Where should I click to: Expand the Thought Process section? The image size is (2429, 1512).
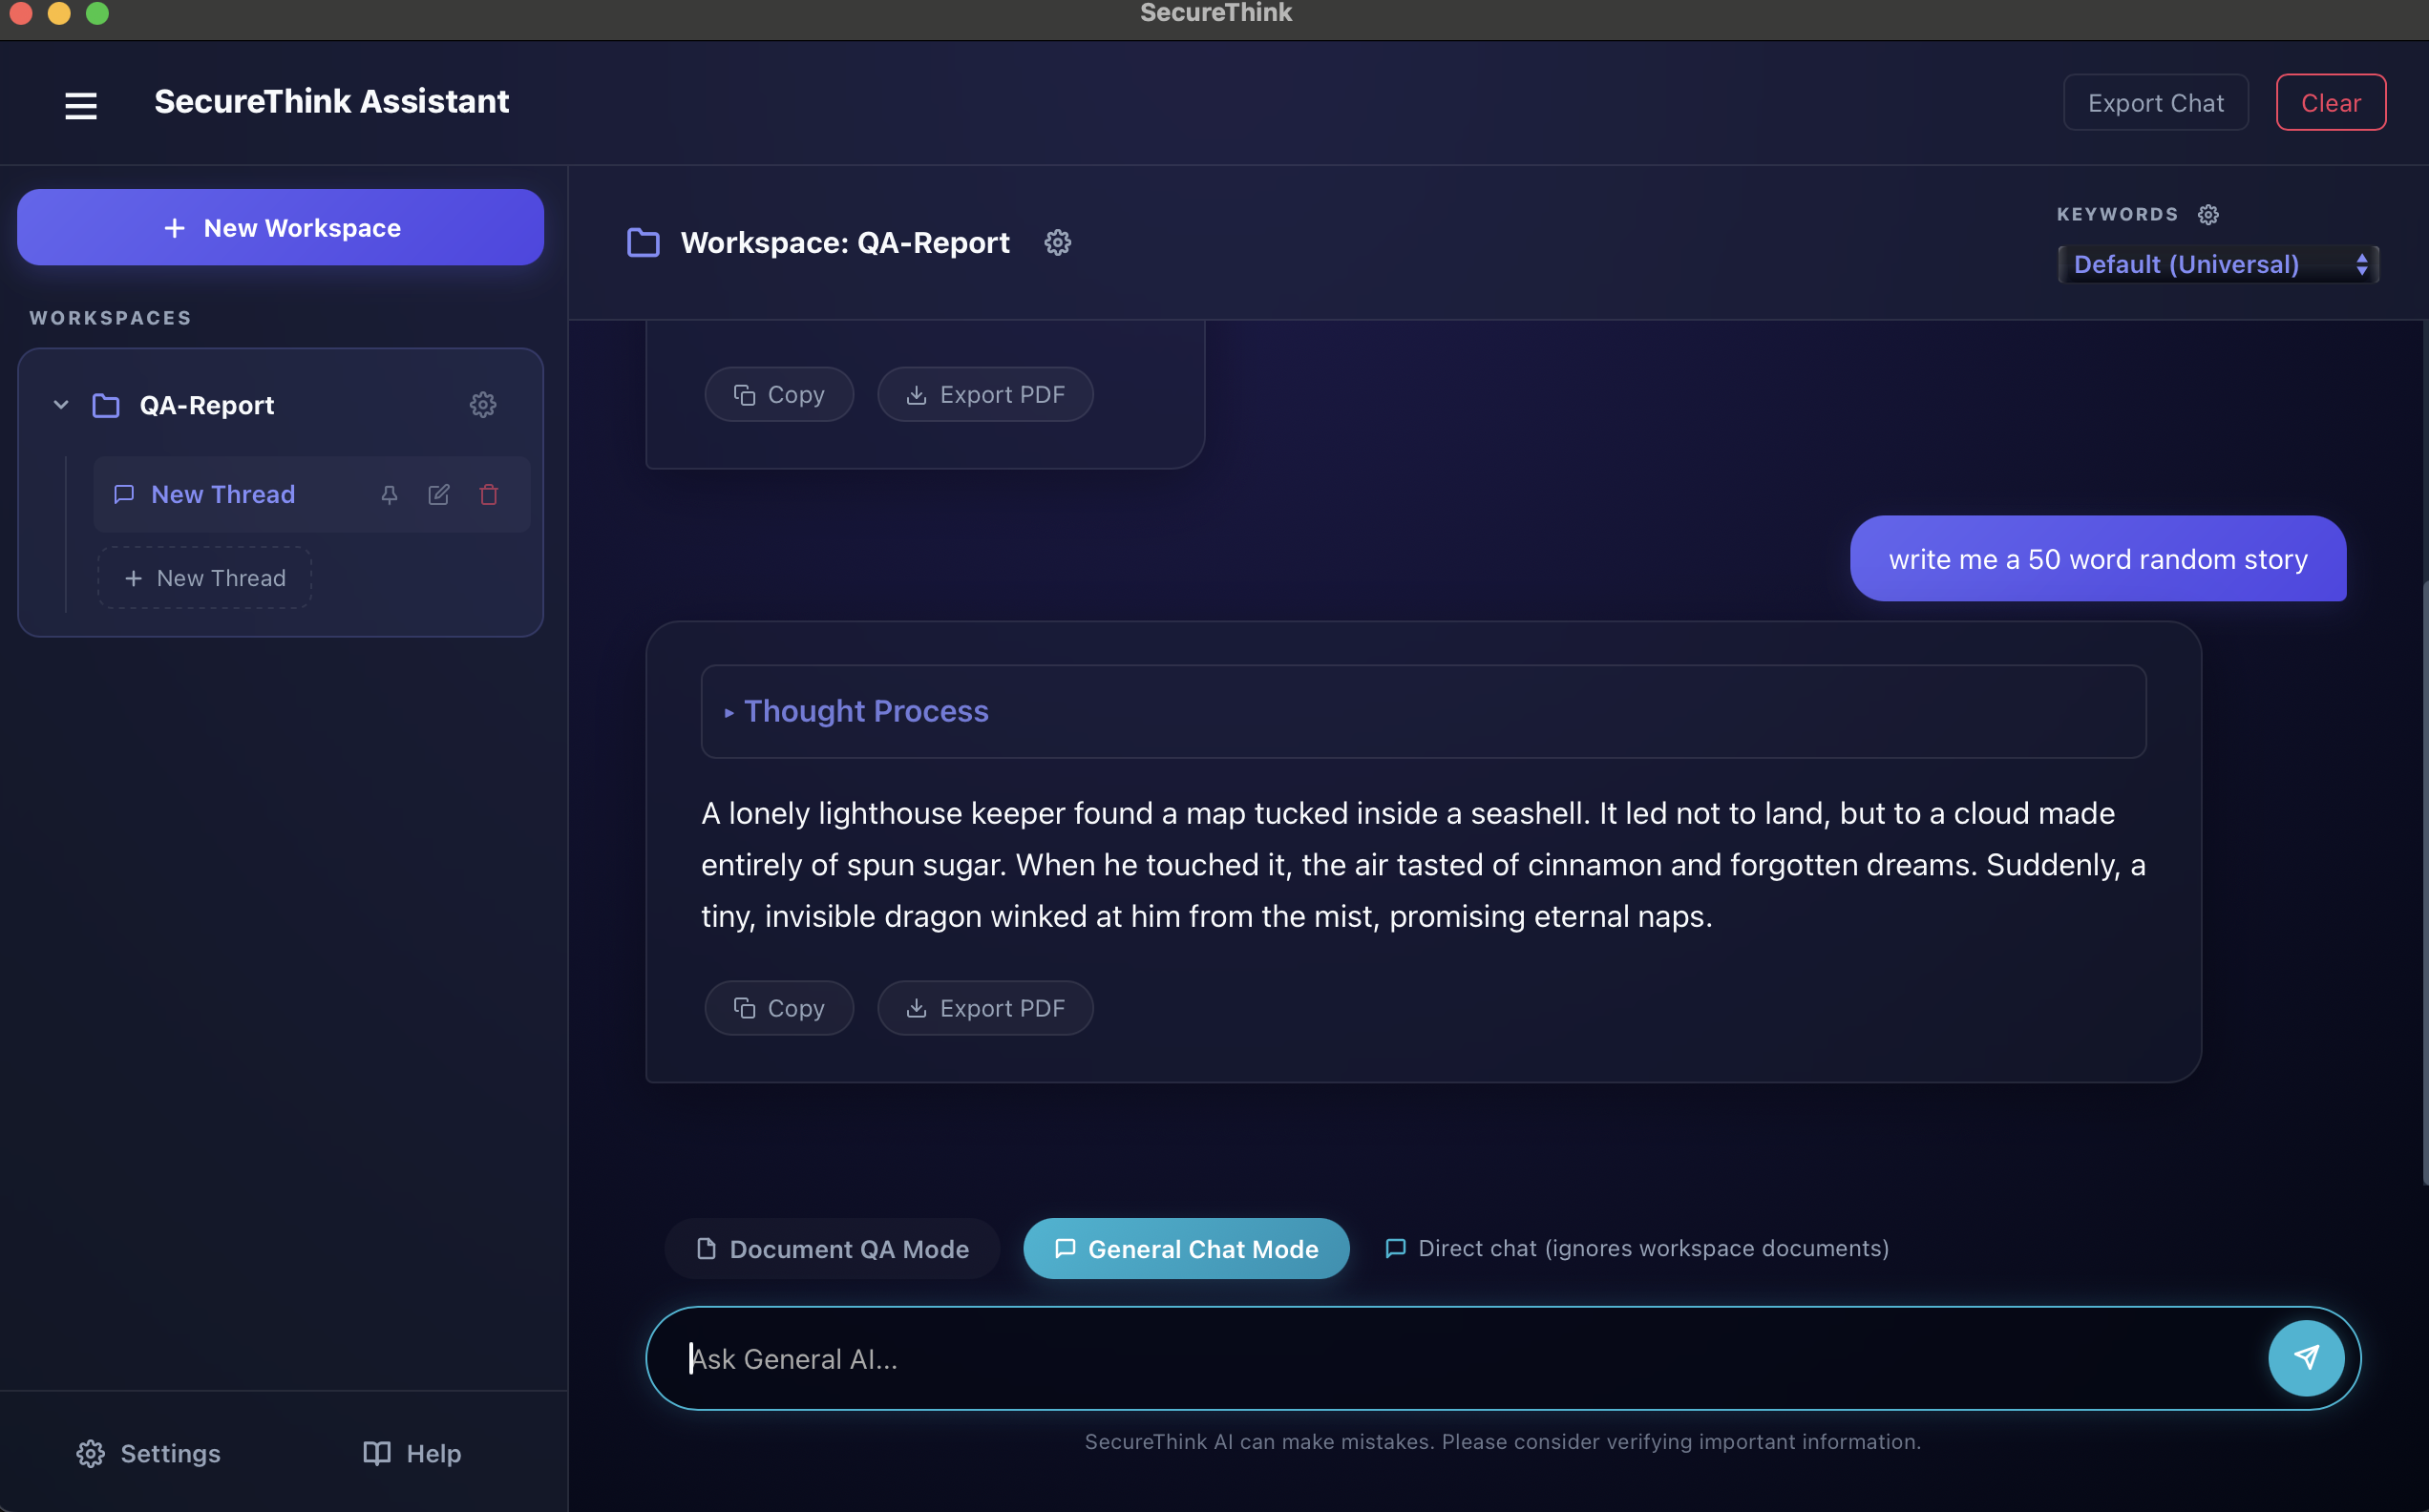1423,711
